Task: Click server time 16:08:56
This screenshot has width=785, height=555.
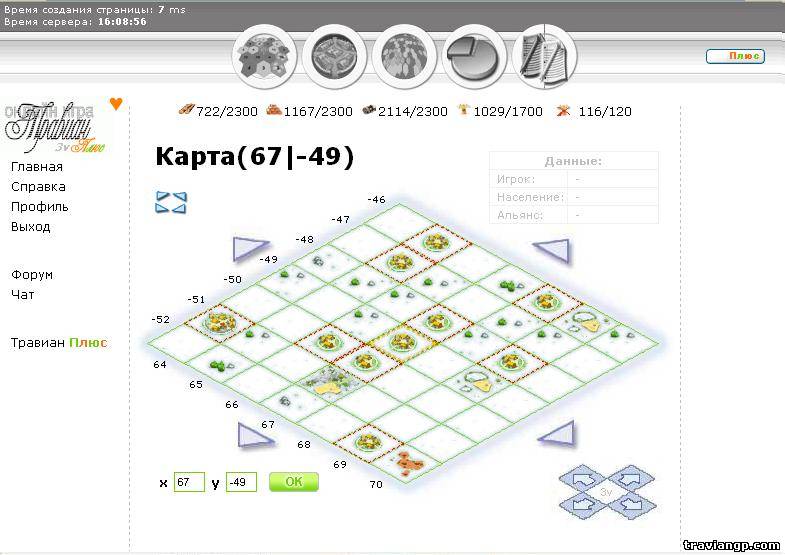Action: tap(122, 22)
